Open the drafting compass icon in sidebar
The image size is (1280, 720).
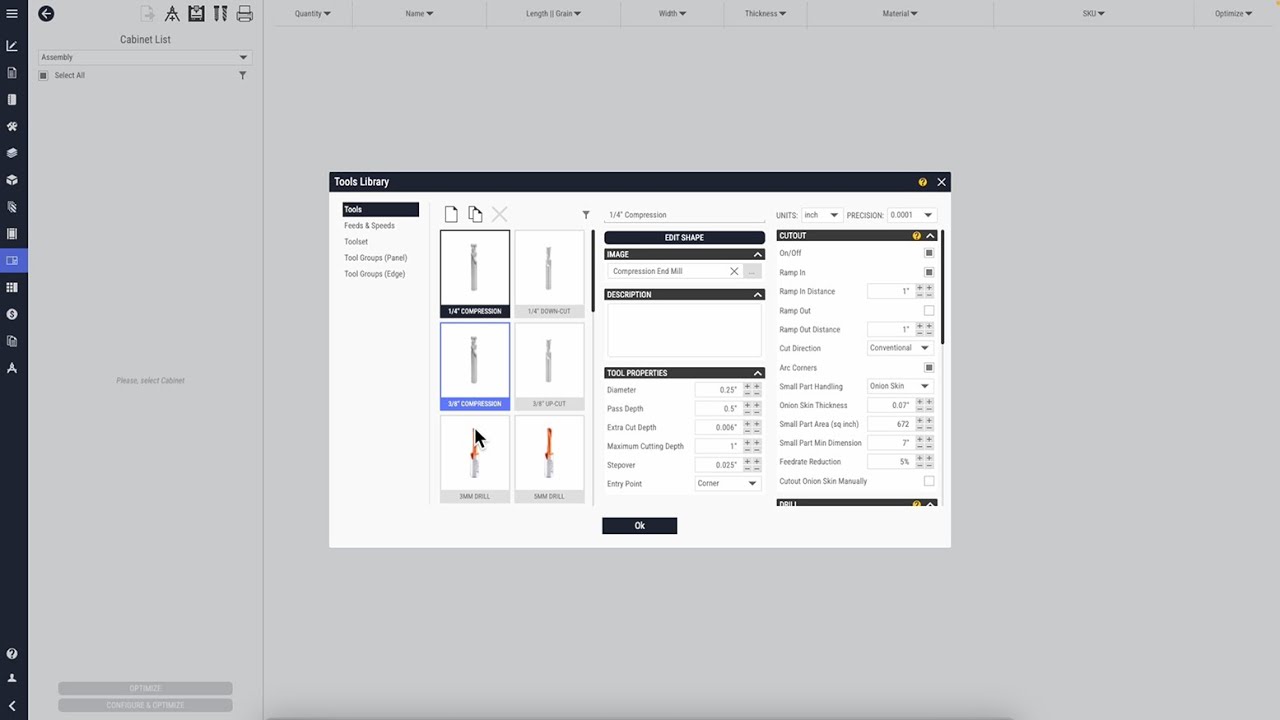(12, 368)
